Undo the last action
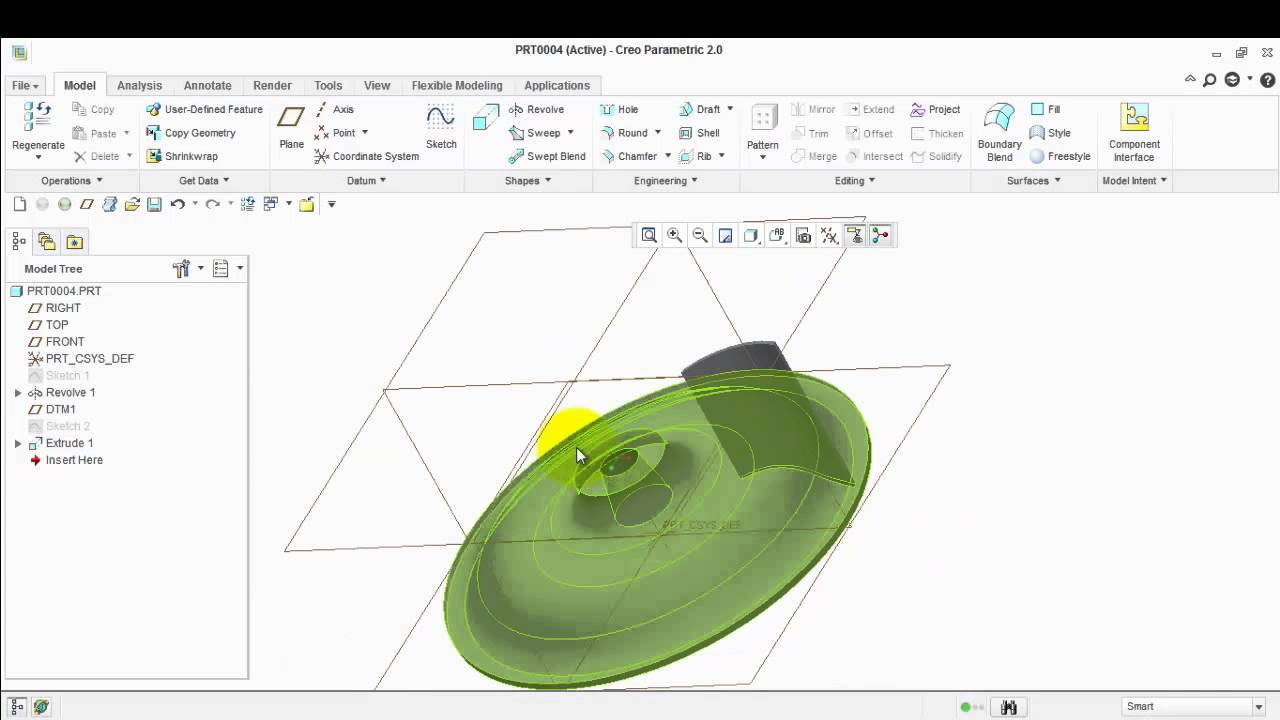The width and height of the screenshot is (1280, 720). pos(177,204)
